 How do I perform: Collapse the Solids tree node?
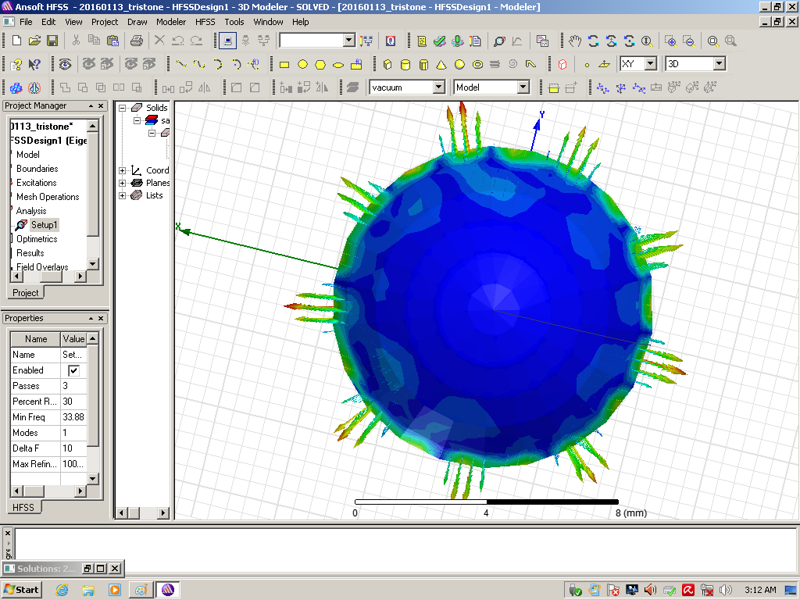123,108
